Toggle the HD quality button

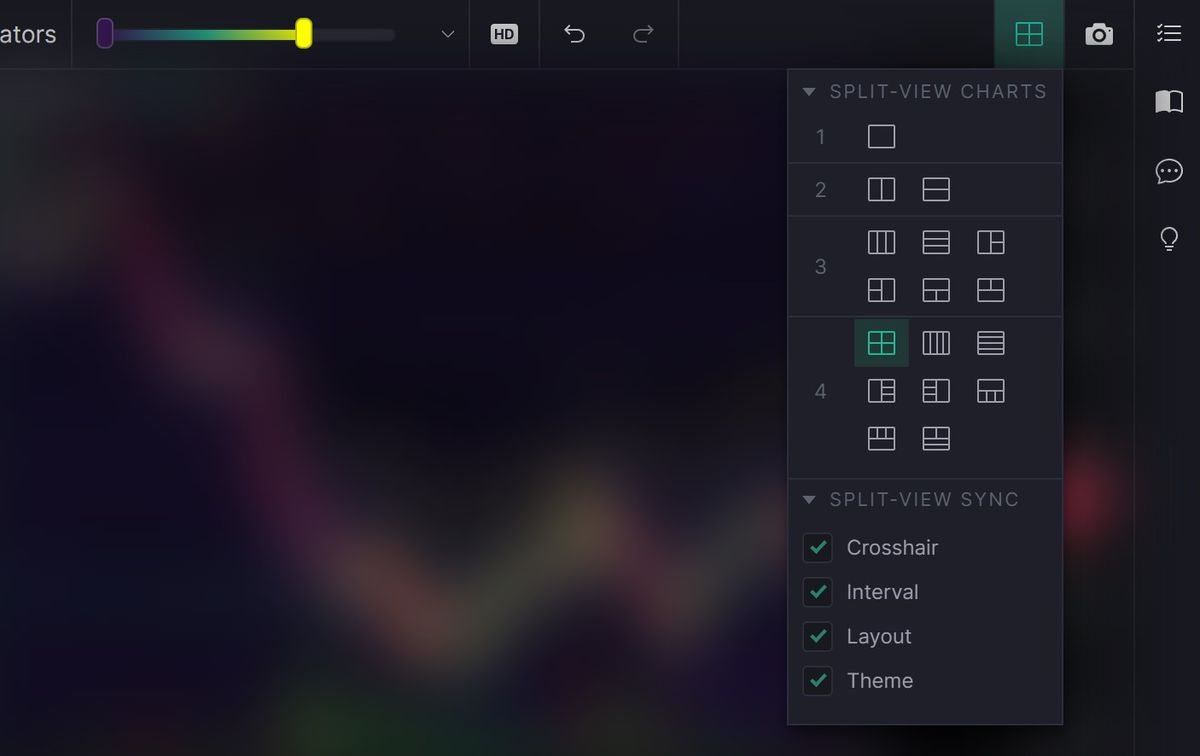(504, 34)
